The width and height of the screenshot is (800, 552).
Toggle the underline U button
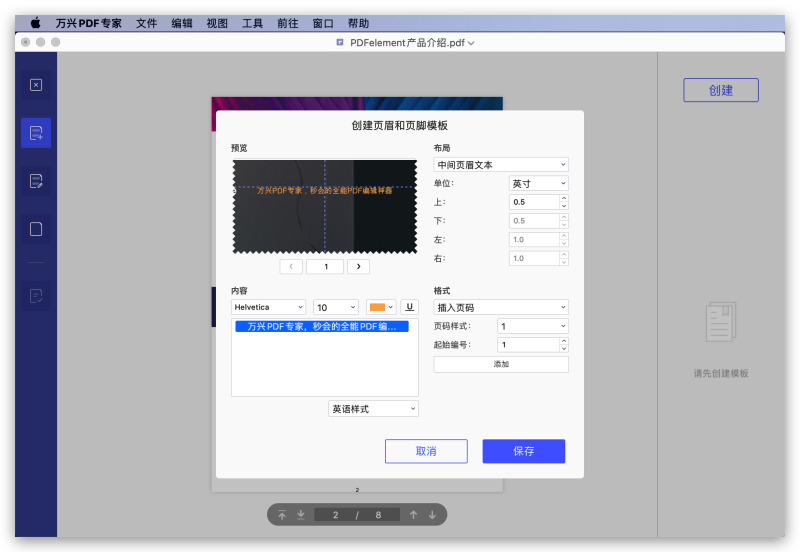click(409, 307)
